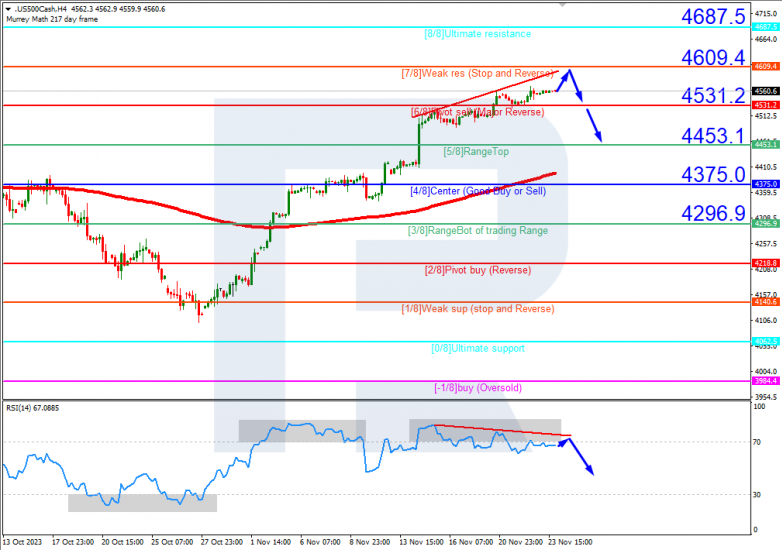Select the red 4218.8 tag on price axis
This screenshot has height=550, width=782.
tap(766, 263)
